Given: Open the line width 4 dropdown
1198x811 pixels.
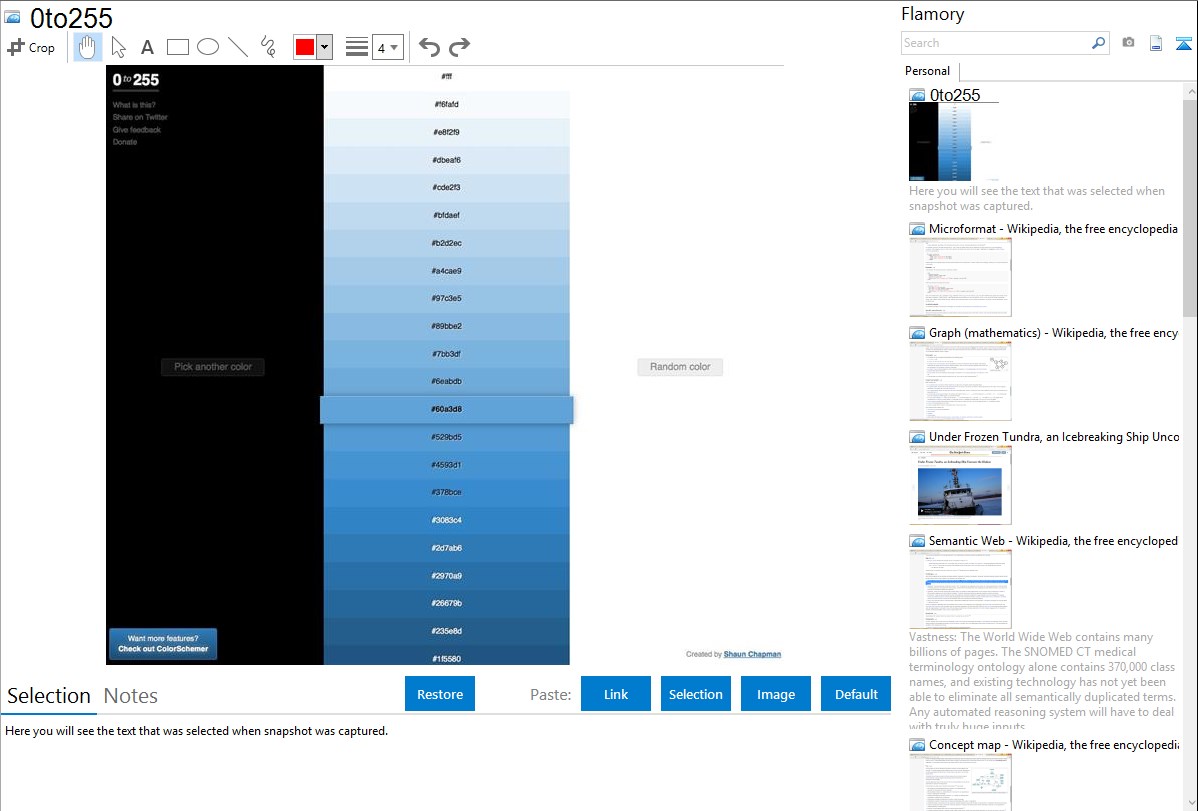Looking at the screenshot, I should coord(387,47).
